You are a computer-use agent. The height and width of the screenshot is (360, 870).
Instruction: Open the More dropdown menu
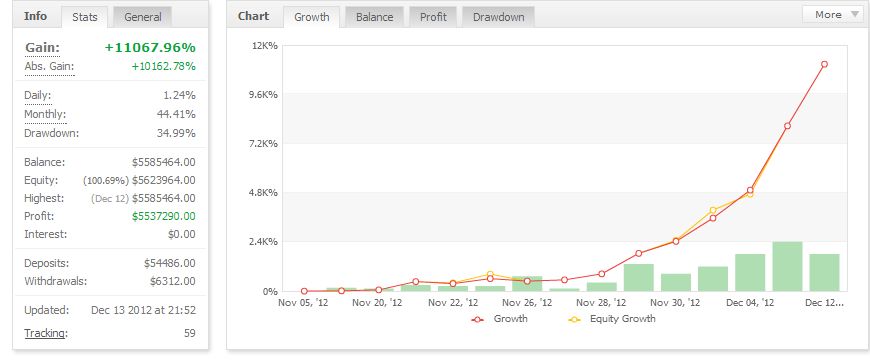834,15
